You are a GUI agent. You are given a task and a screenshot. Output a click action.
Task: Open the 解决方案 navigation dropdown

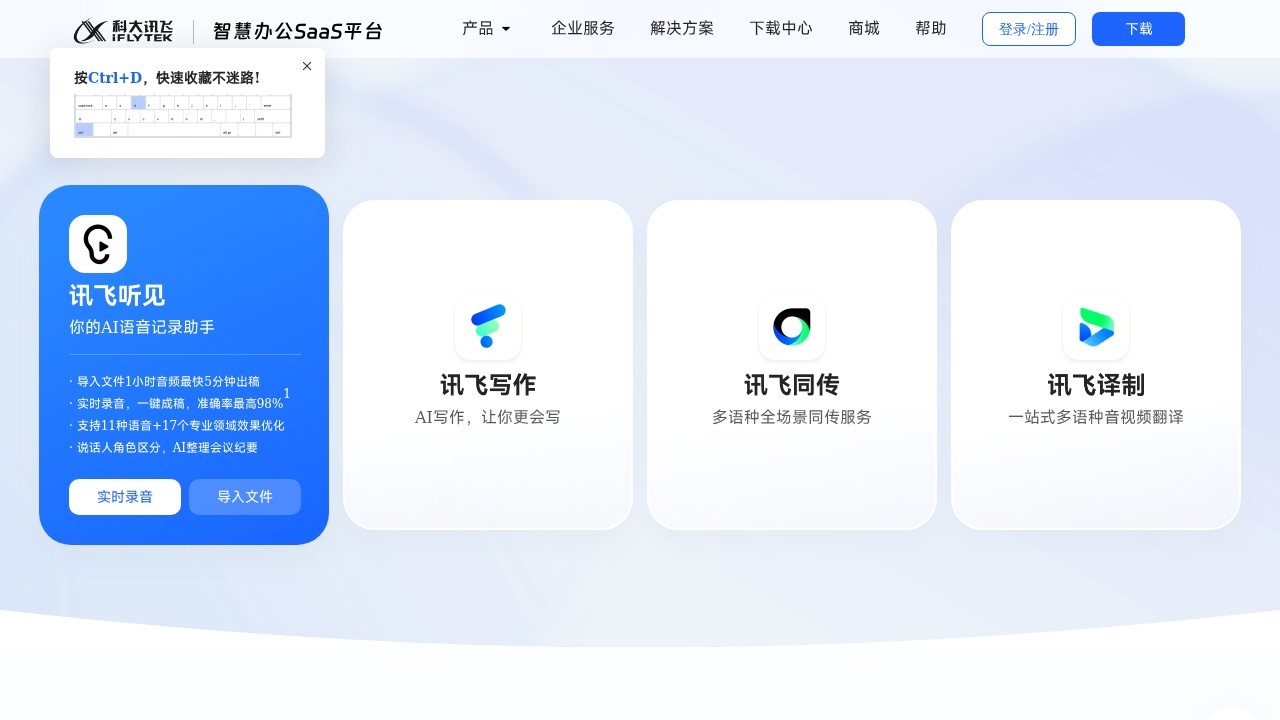682,29
